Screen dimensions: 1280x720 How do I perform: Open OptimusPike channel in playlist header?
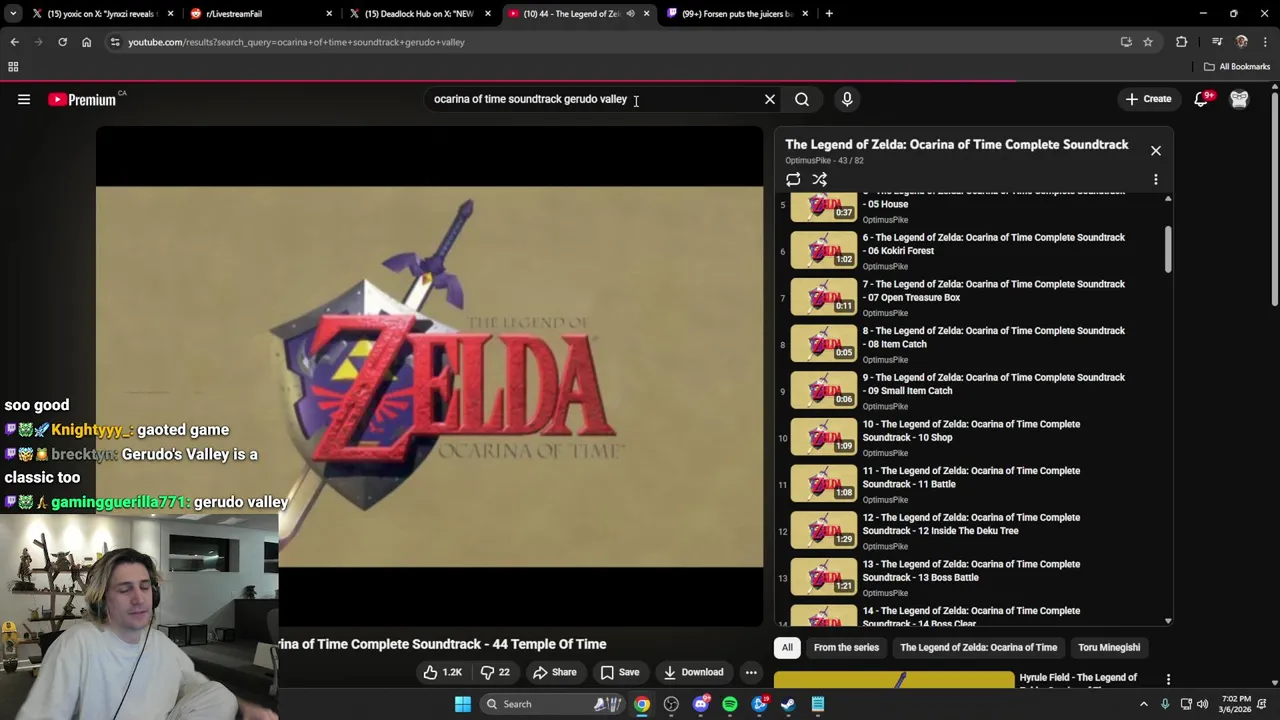pyautogui.click(x=808, y=160)
